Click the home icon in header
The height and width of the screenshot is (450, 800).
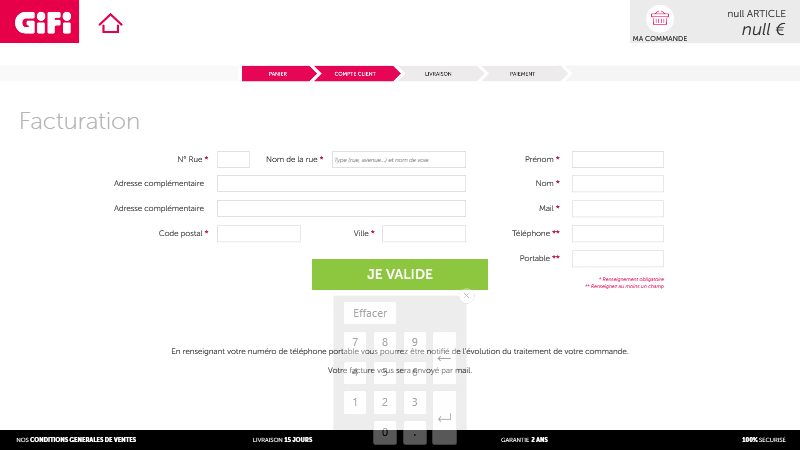110,23
